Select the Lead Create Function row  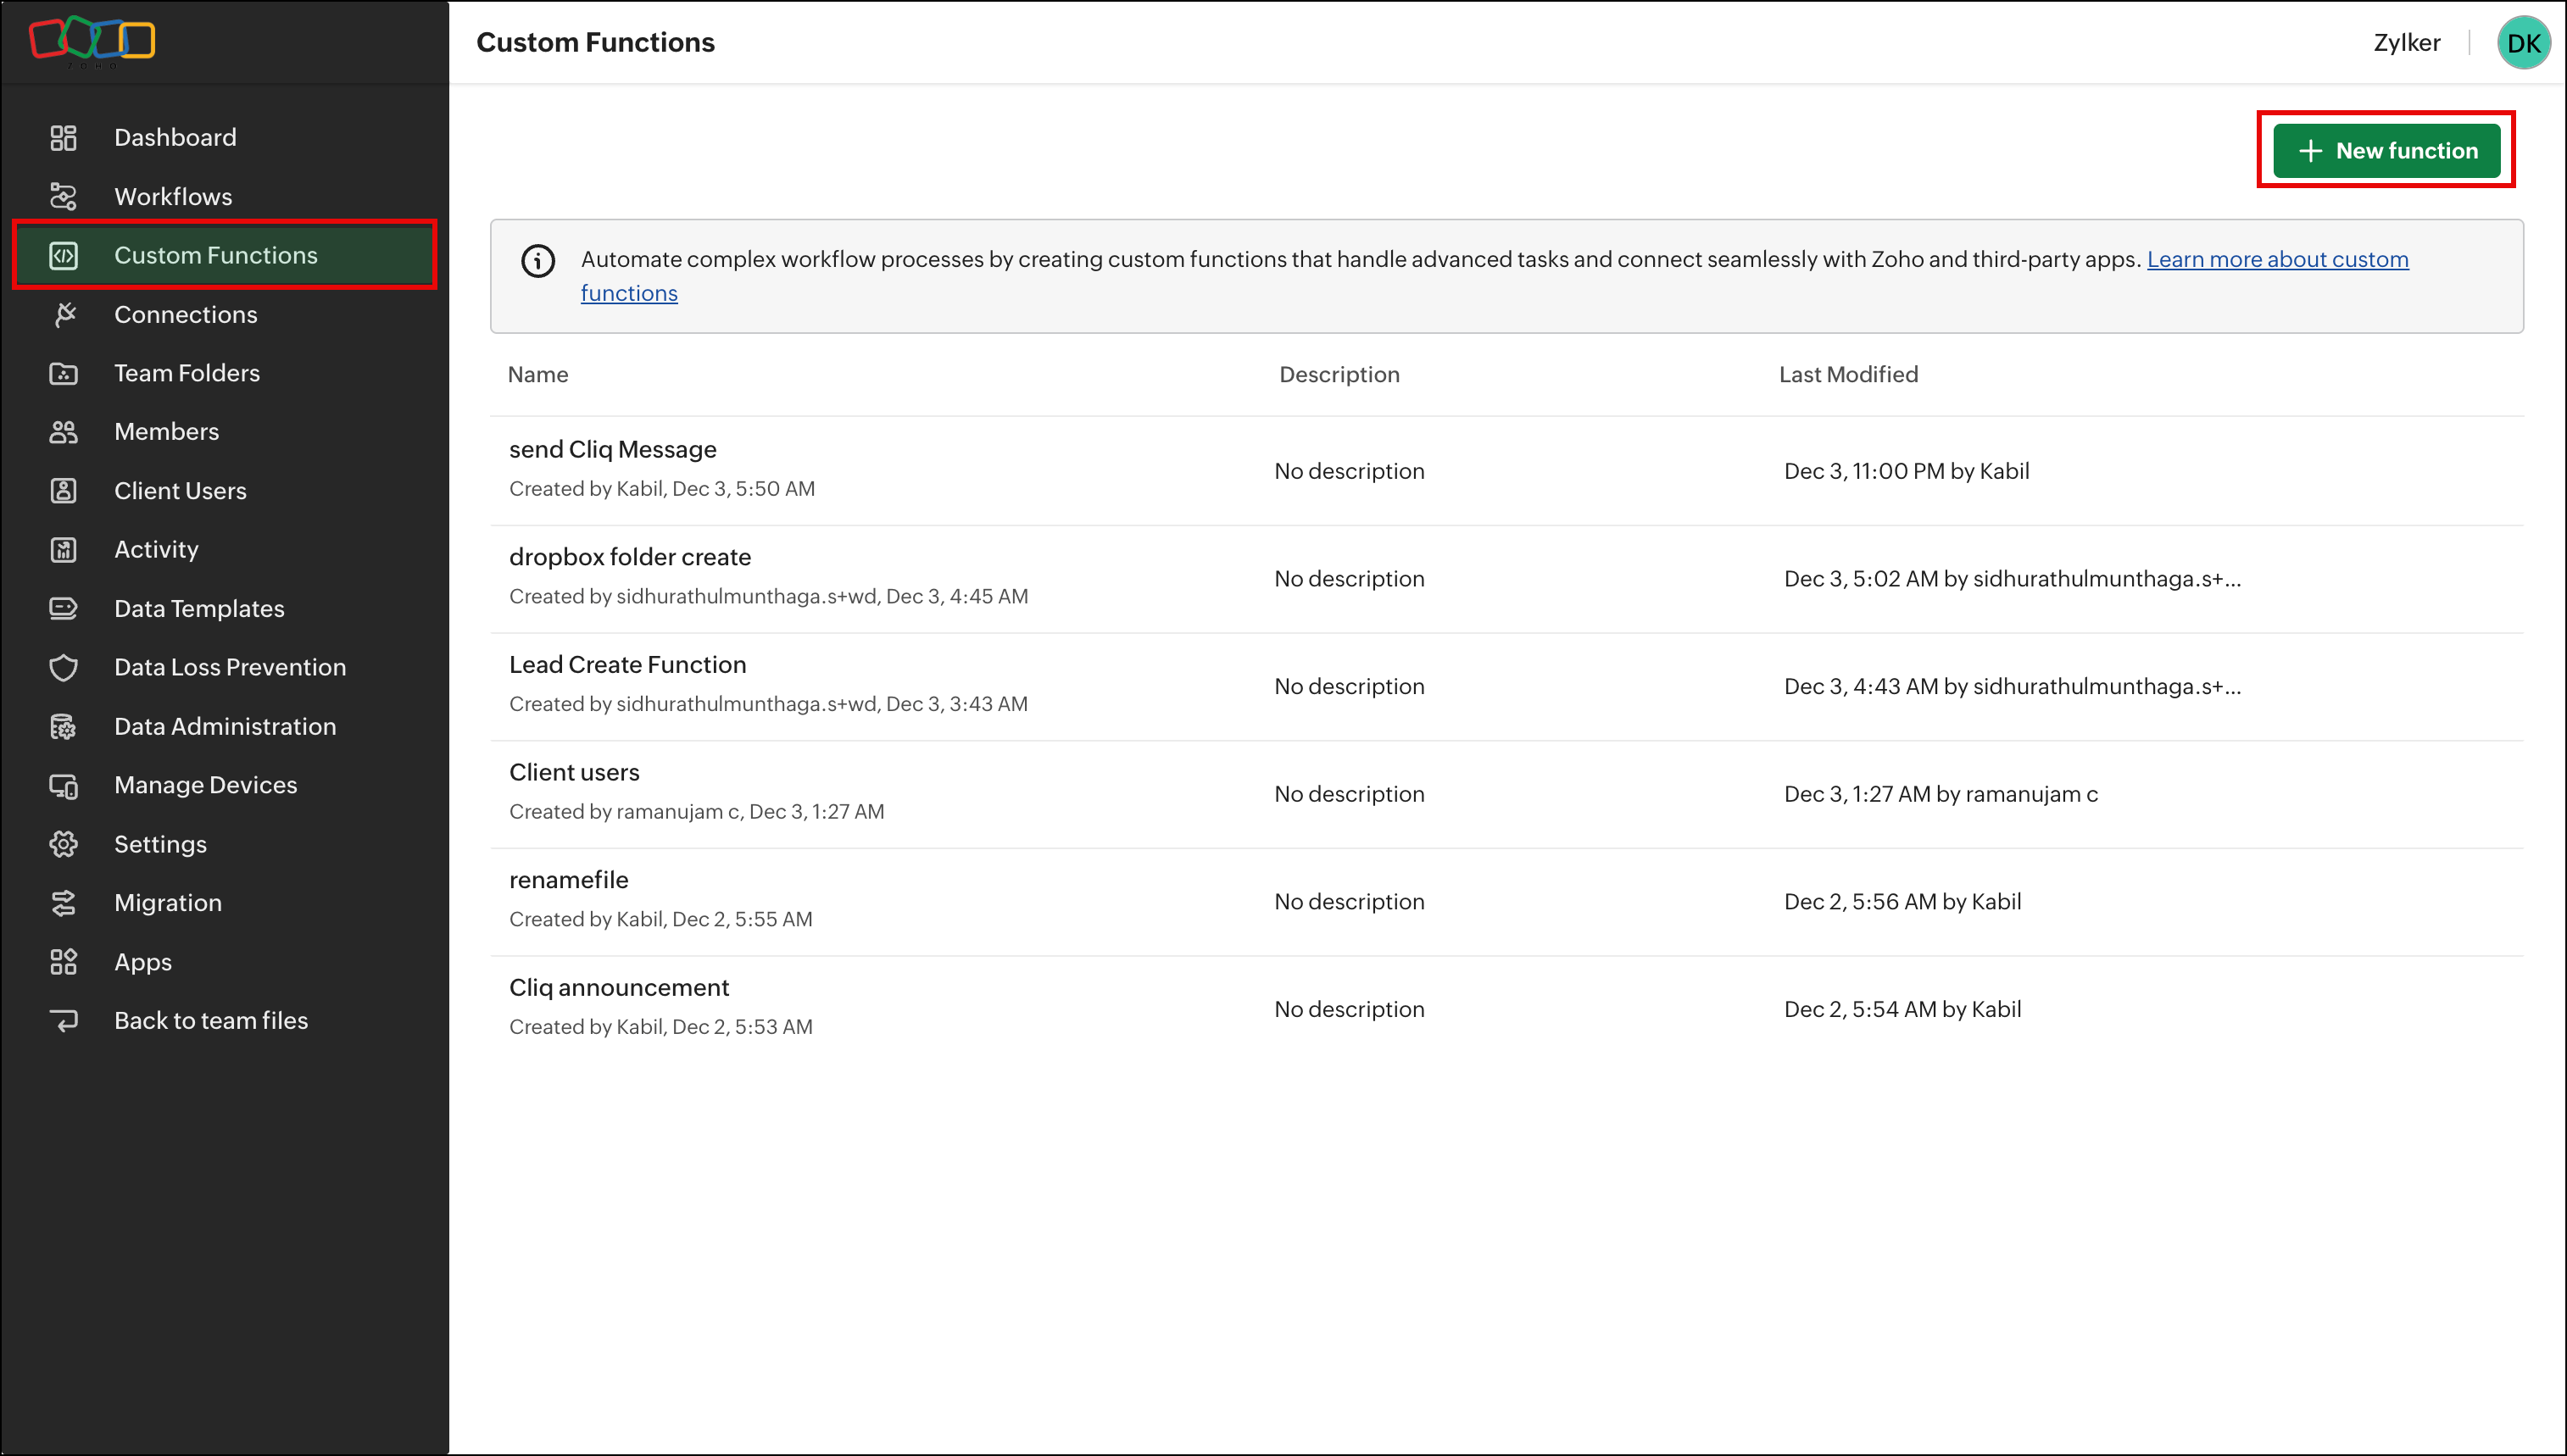click(x=627, y=664)
